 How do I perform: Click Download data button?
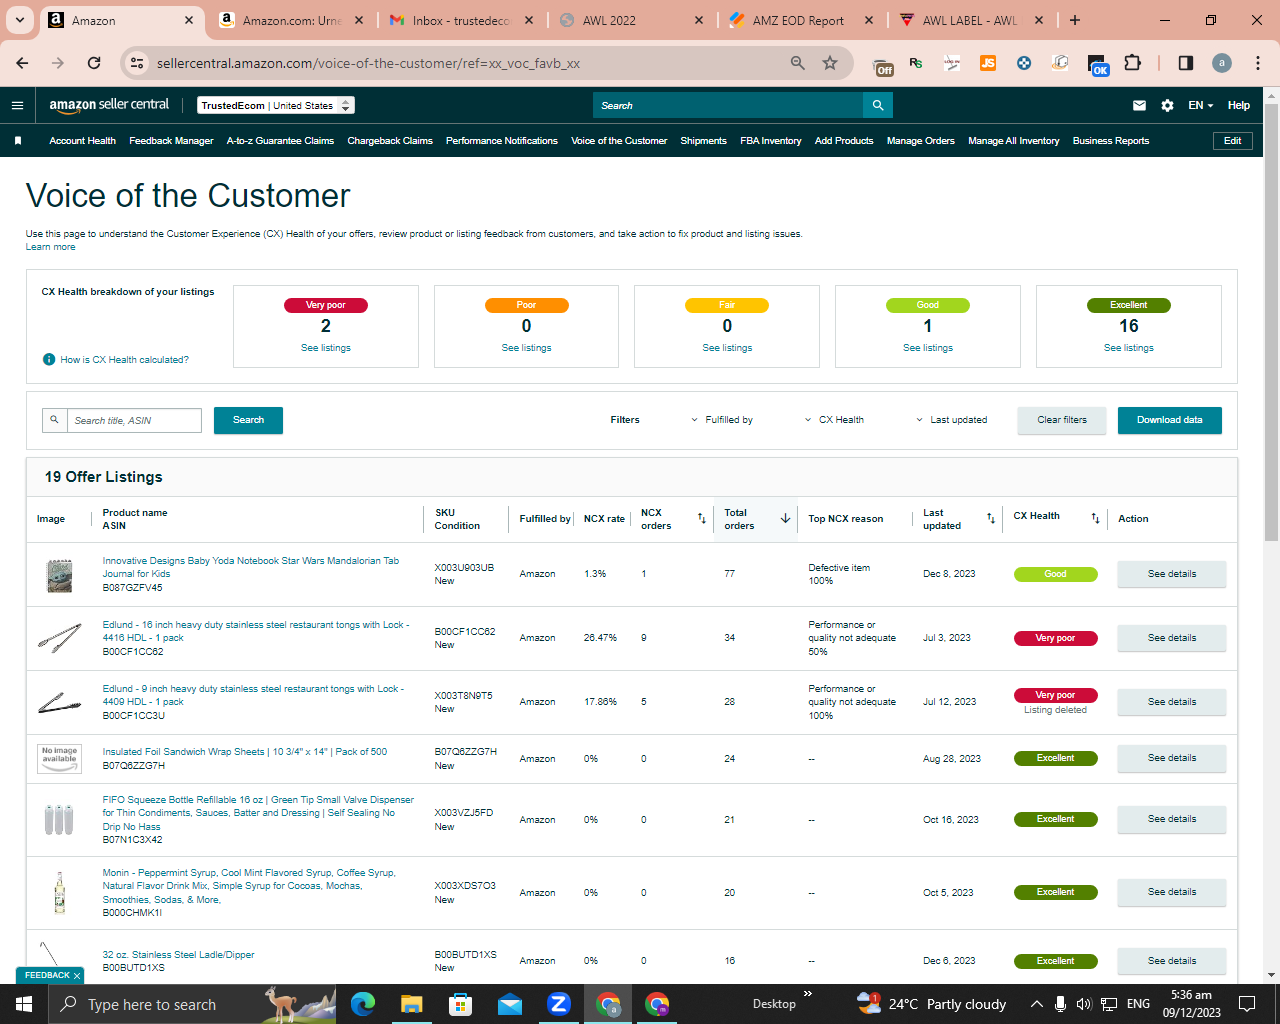click(1170, 420)
